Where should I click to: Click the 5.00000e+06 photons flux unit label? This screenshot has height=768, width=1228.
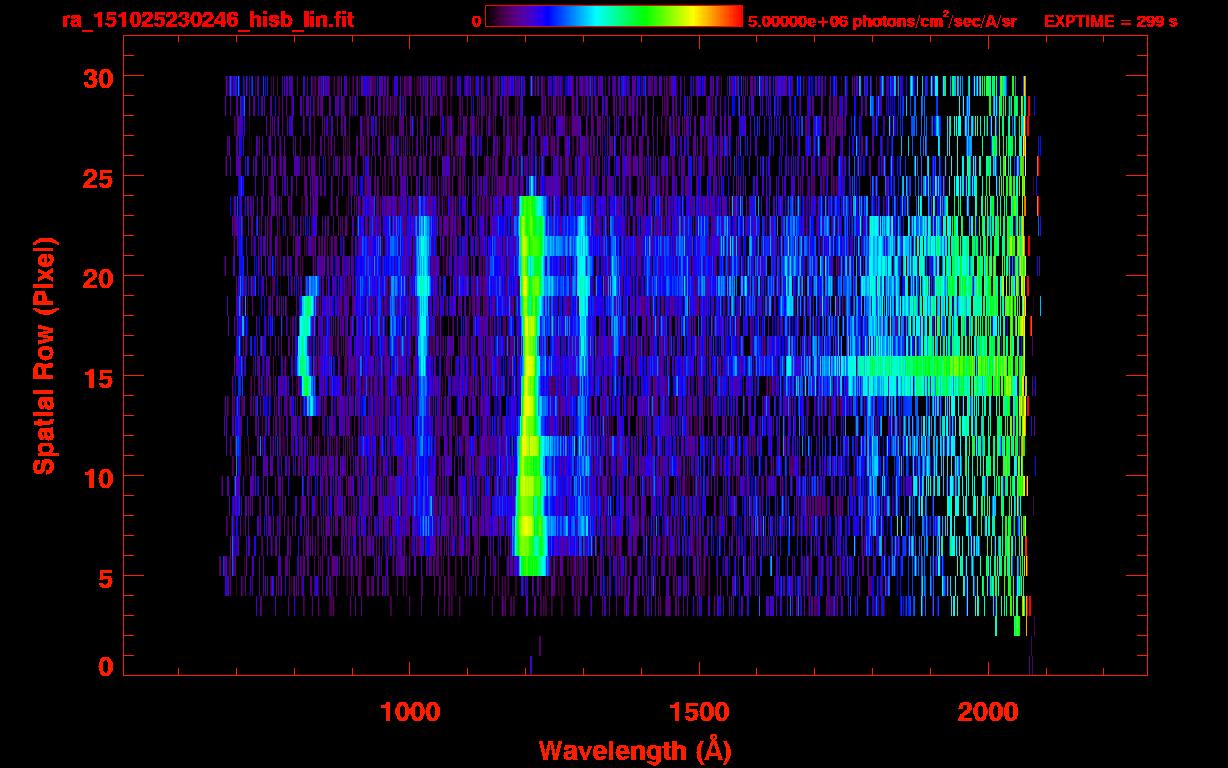pos(882,20)
